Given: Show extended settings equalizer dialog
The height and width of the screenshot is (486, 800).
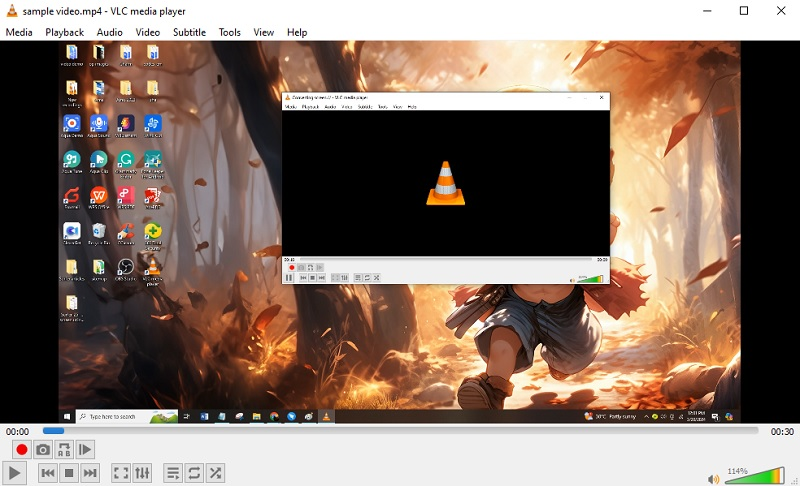Looking at the screenshot, I should click(142, 473).
